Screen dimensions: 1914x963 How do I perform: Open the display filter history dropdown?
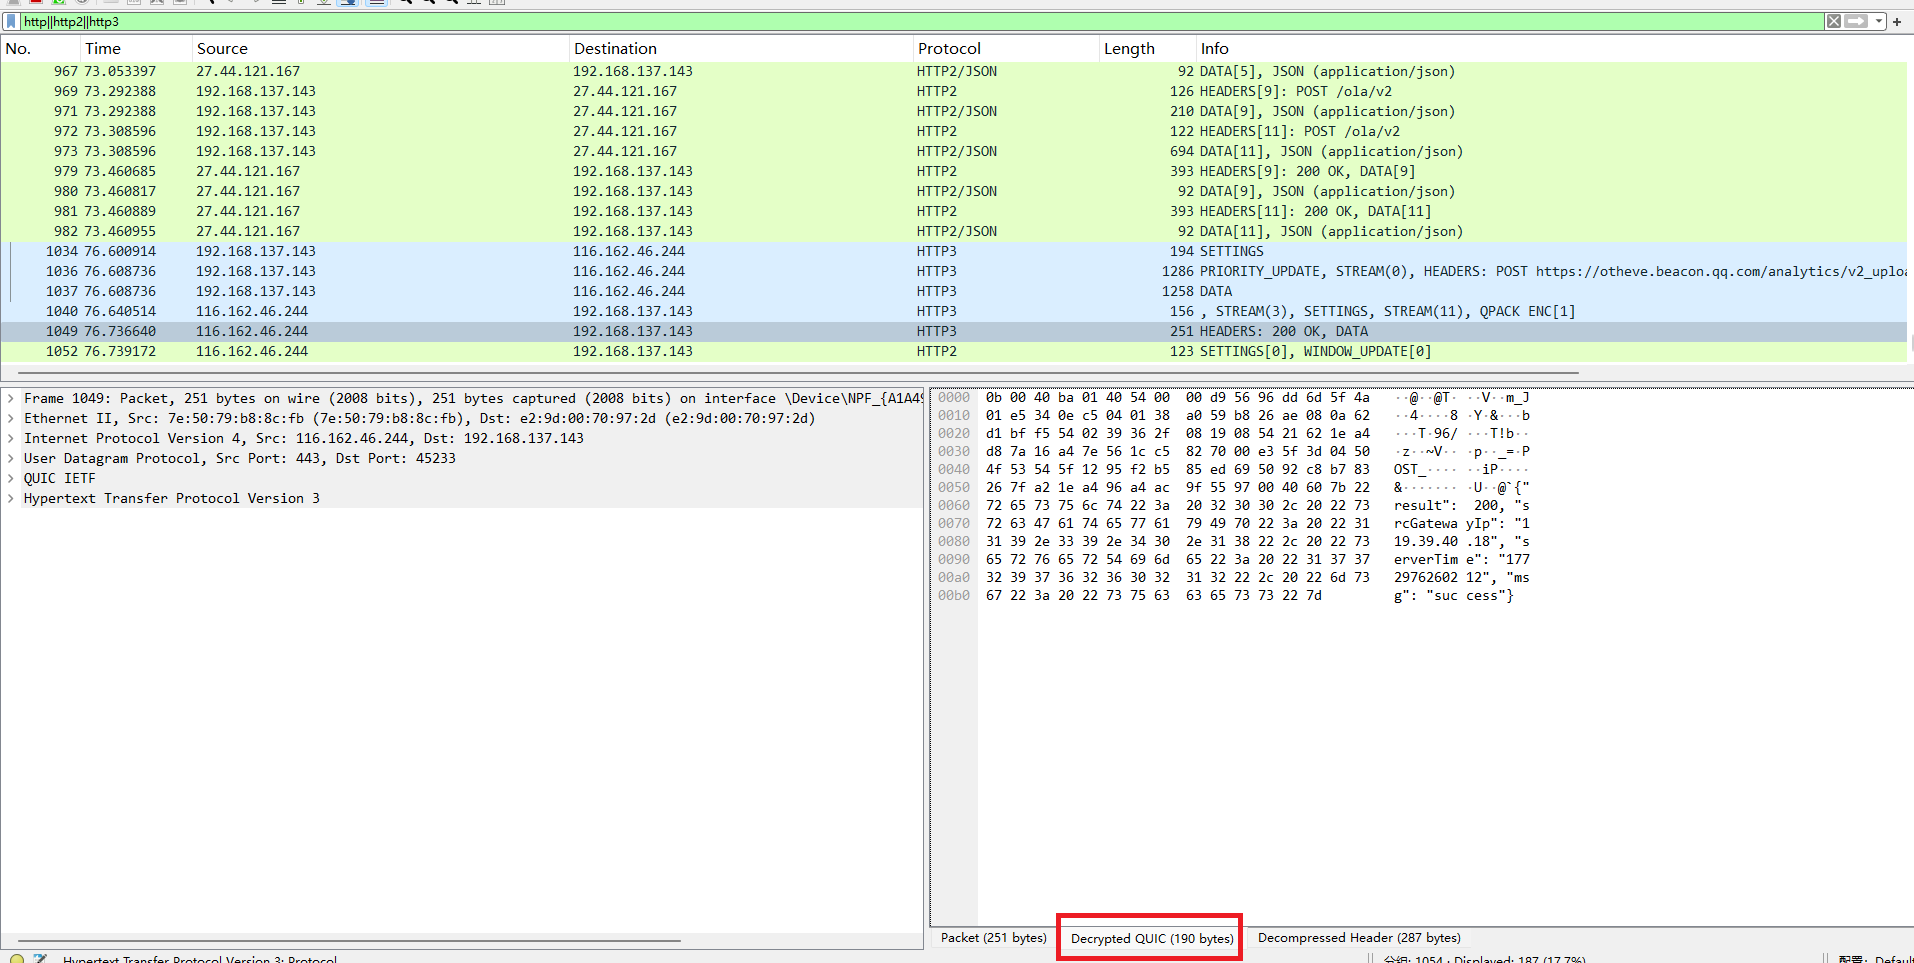tap(1879, 21)
